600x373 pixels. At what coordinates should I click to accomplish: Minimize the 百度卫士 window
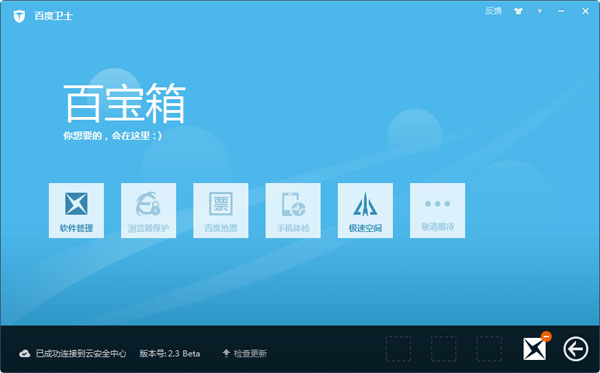click(561, 11)
